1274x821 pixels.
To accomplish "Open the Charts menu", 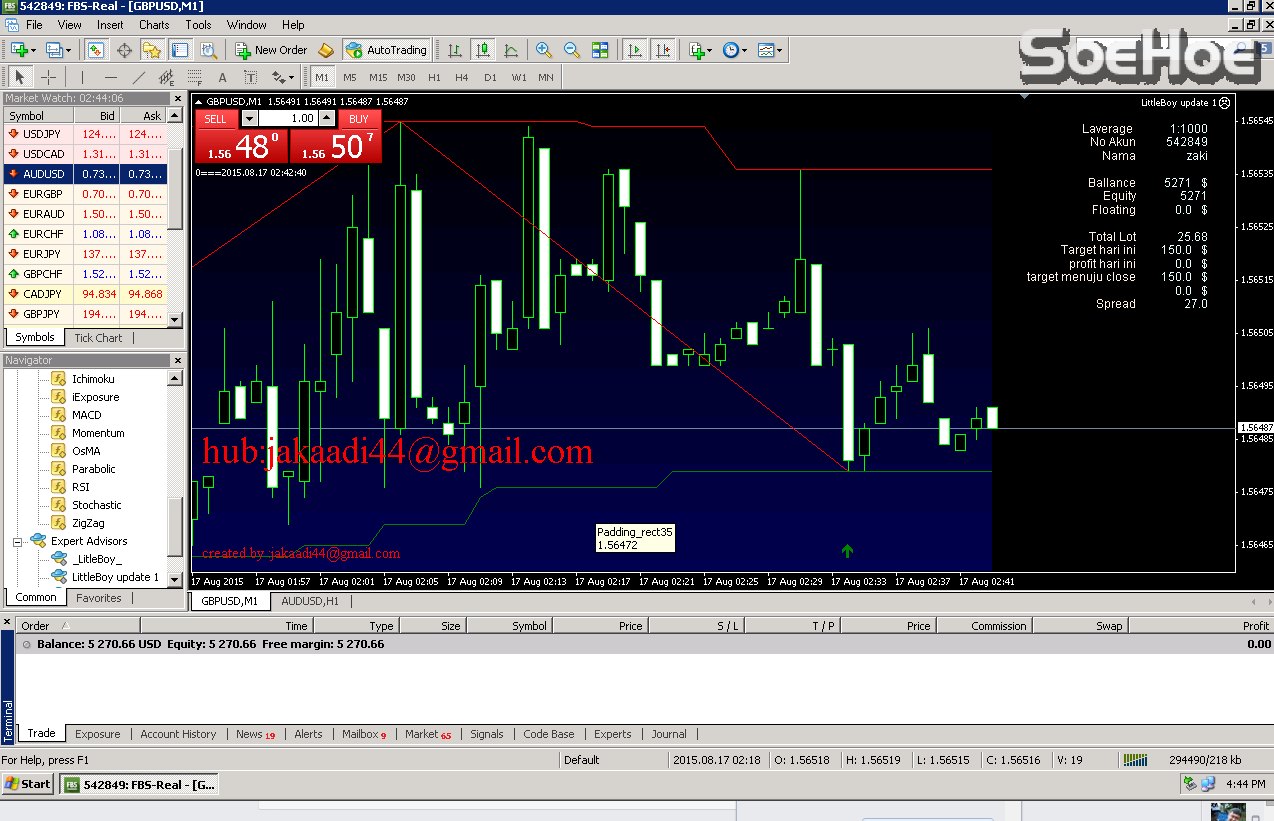I will 154,25.
